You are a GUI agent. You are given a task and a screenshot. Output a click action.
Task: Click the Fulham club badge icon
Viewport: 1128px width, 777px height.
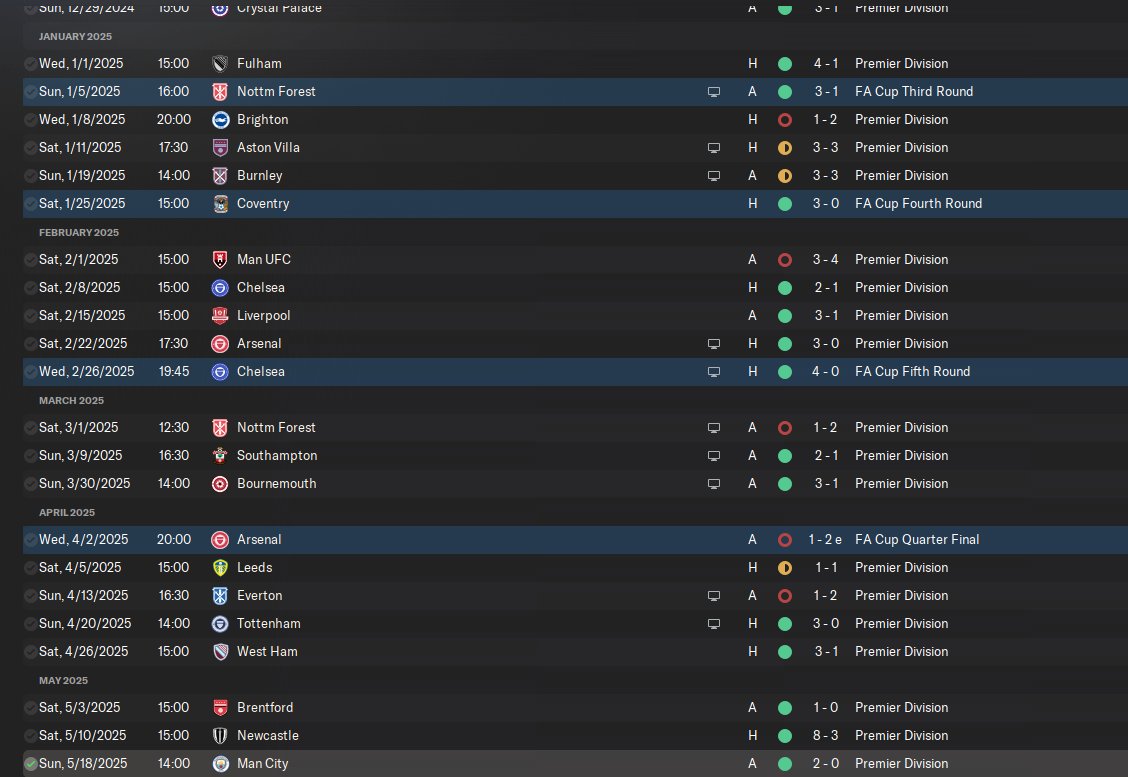point(220,63)
